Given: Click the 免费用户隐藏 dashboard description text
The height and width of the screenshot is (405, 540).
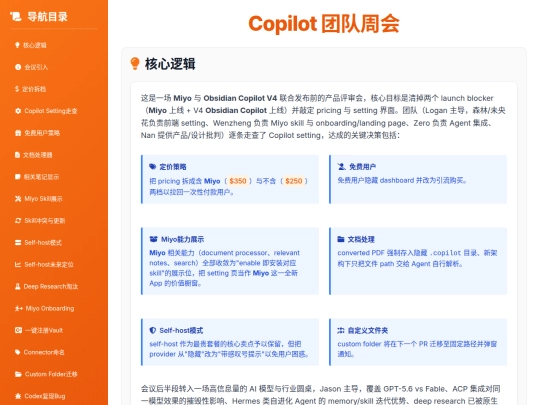Looking at the screenshot, I should (402, 180).
